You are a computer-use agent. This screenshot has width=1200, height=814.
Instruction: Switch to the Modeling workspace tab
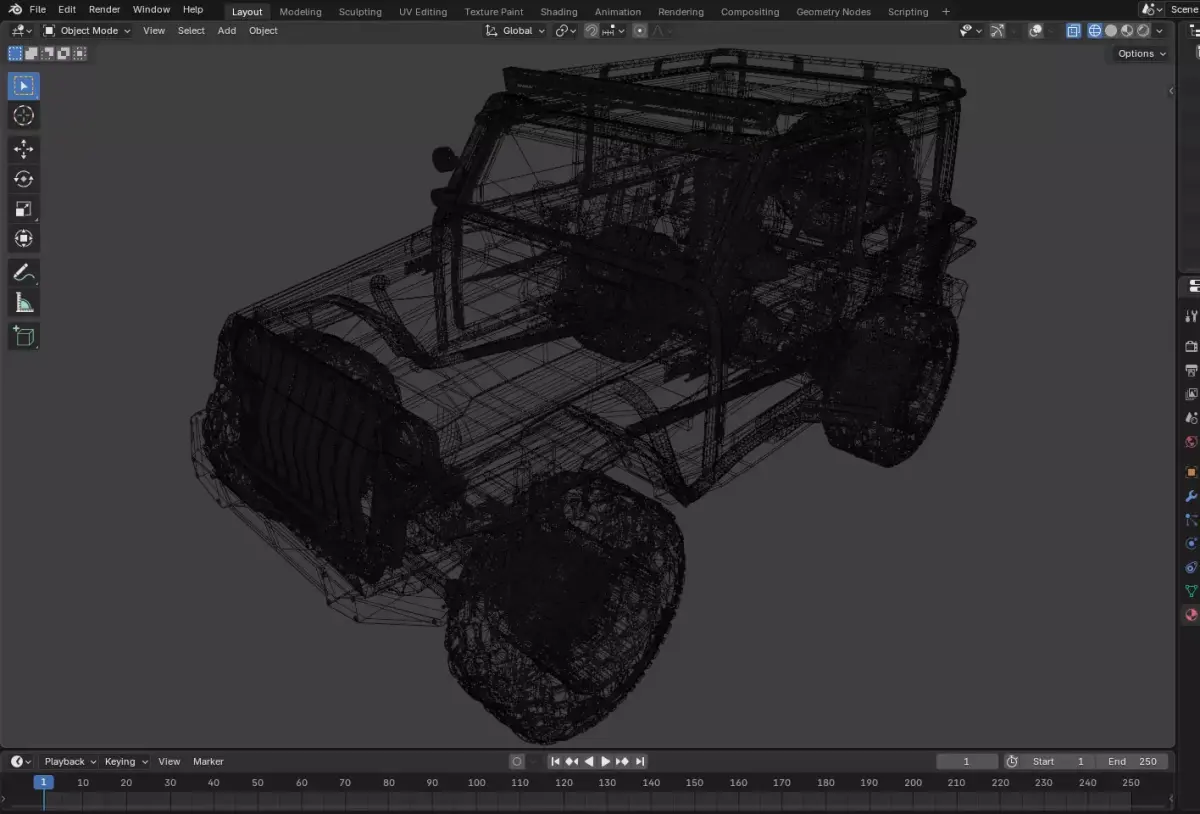point(300,12)
